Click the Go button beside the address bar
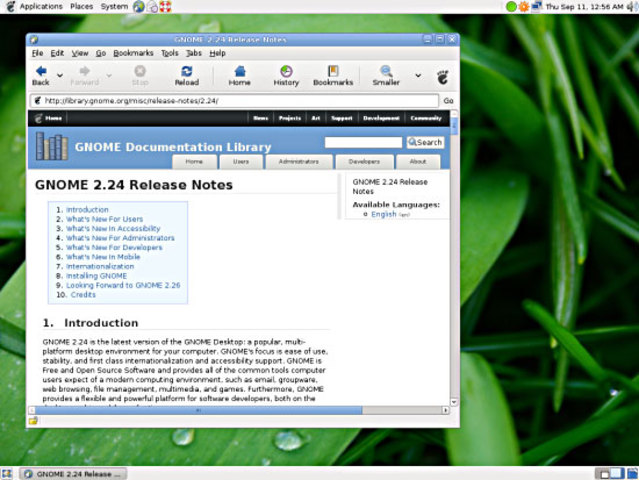The image size is (639, 480). click(x=448, y=101)
